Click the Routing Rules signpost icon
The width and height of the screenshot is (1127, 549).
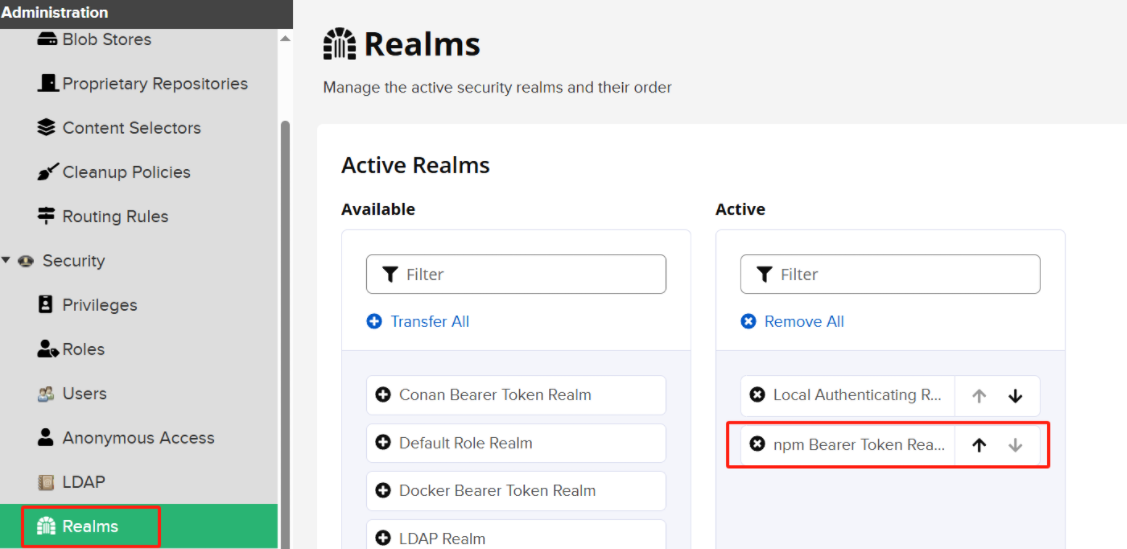click(46, 216)
